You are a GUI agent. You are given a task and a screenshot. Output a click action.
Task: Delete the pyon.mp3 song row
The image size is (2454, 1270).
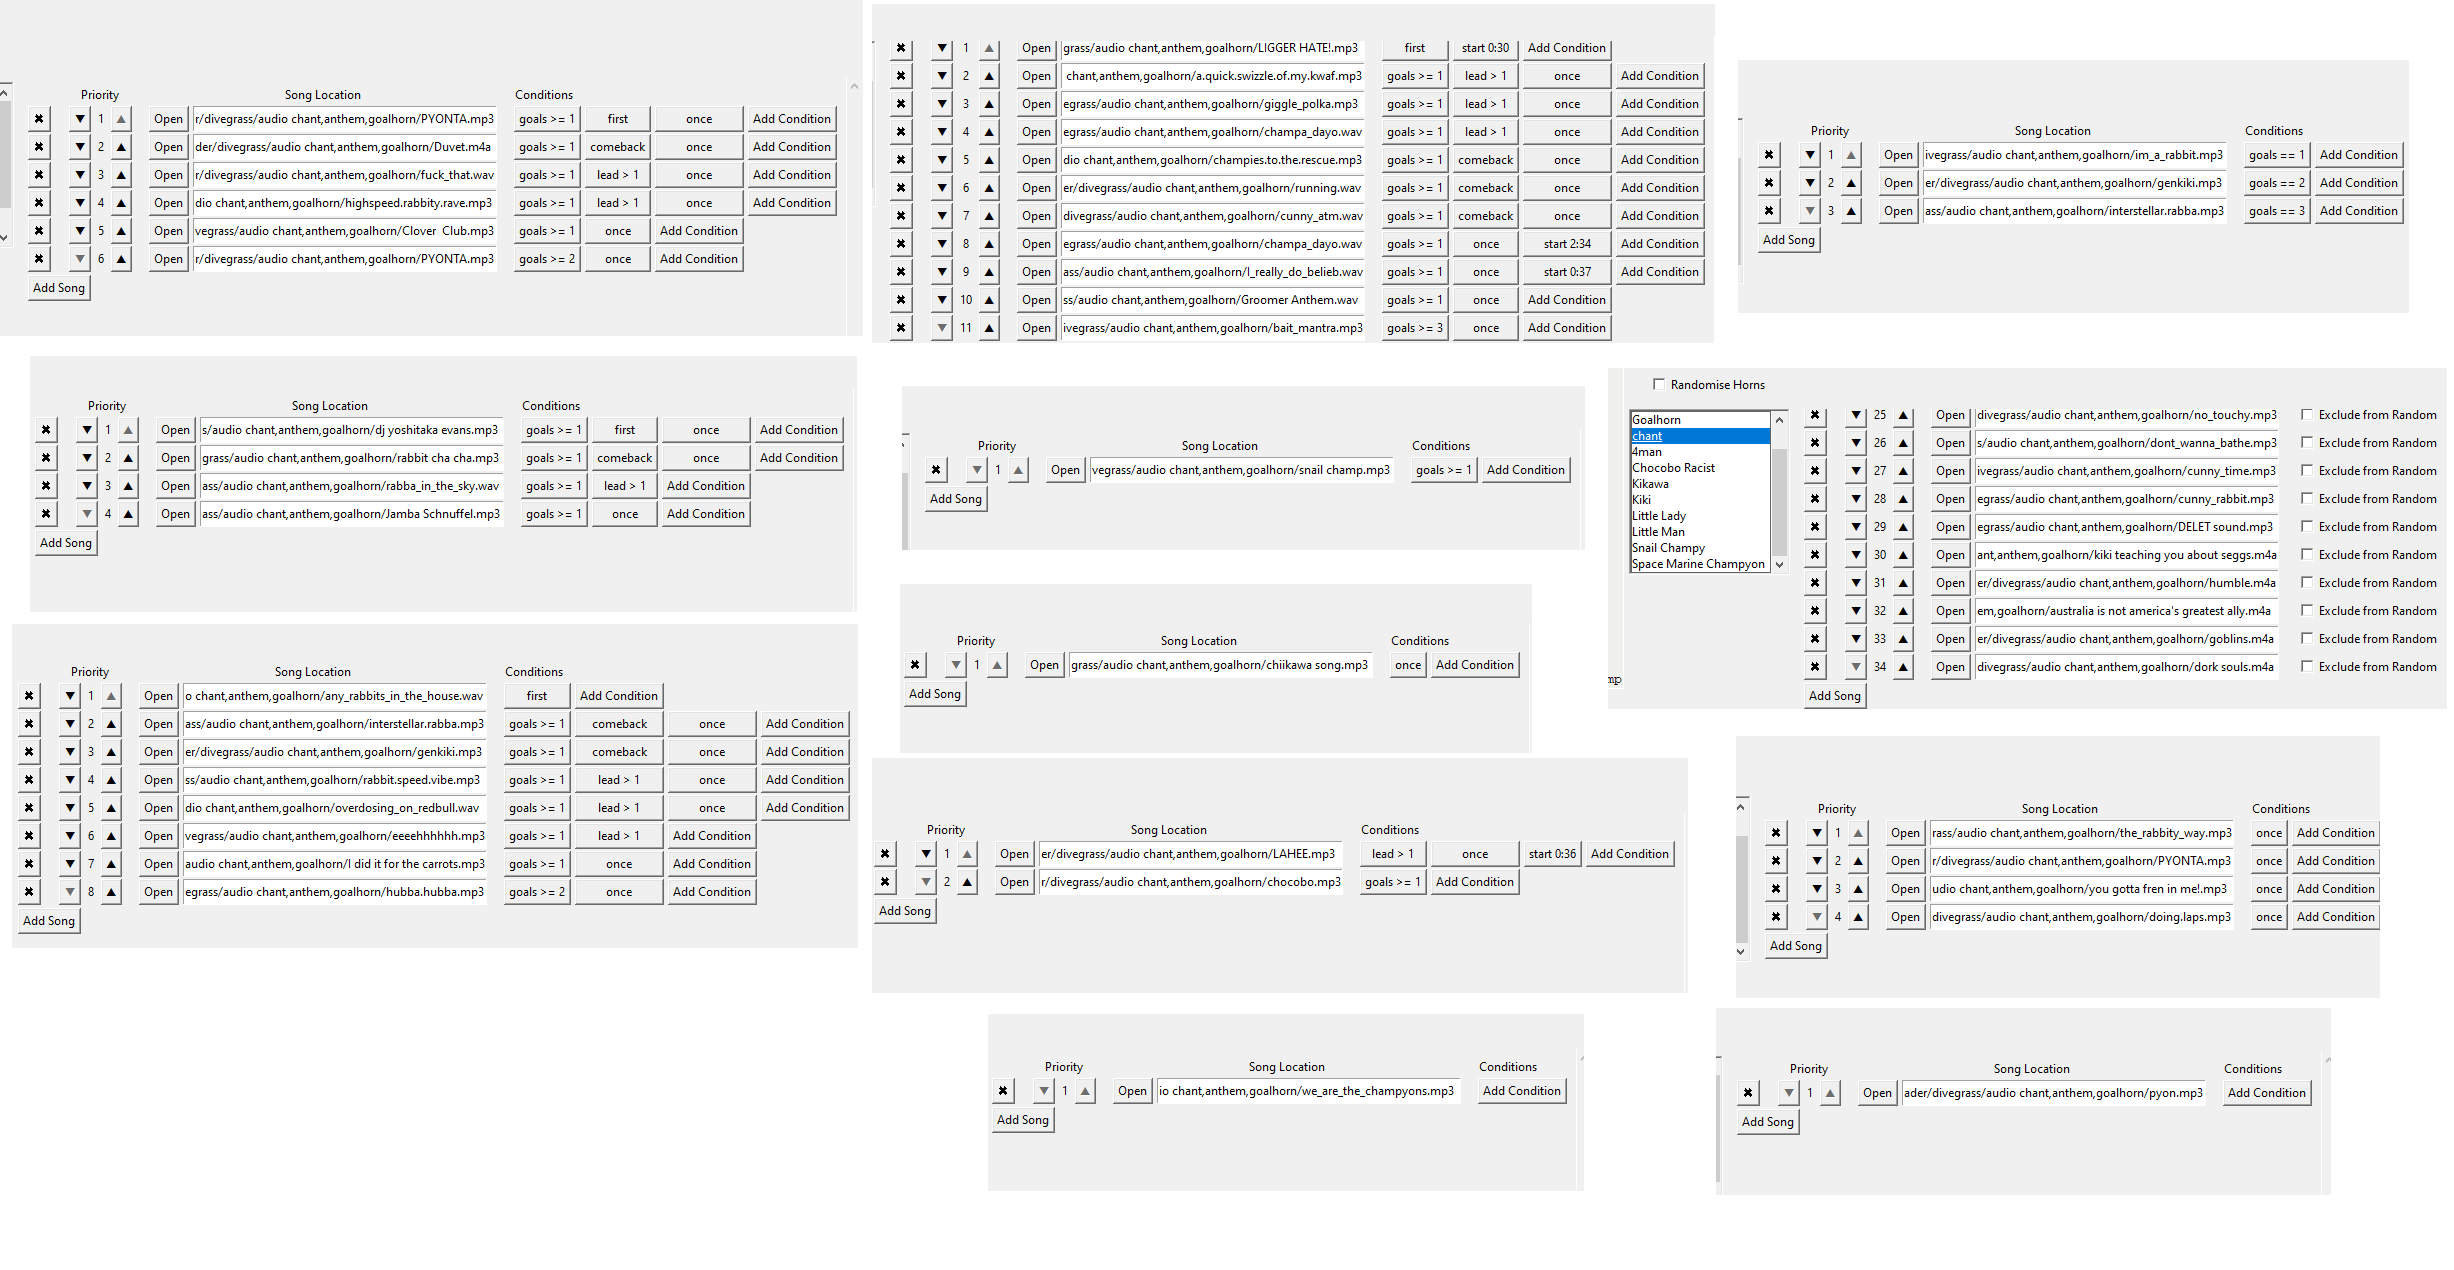click(1748, 1093)
